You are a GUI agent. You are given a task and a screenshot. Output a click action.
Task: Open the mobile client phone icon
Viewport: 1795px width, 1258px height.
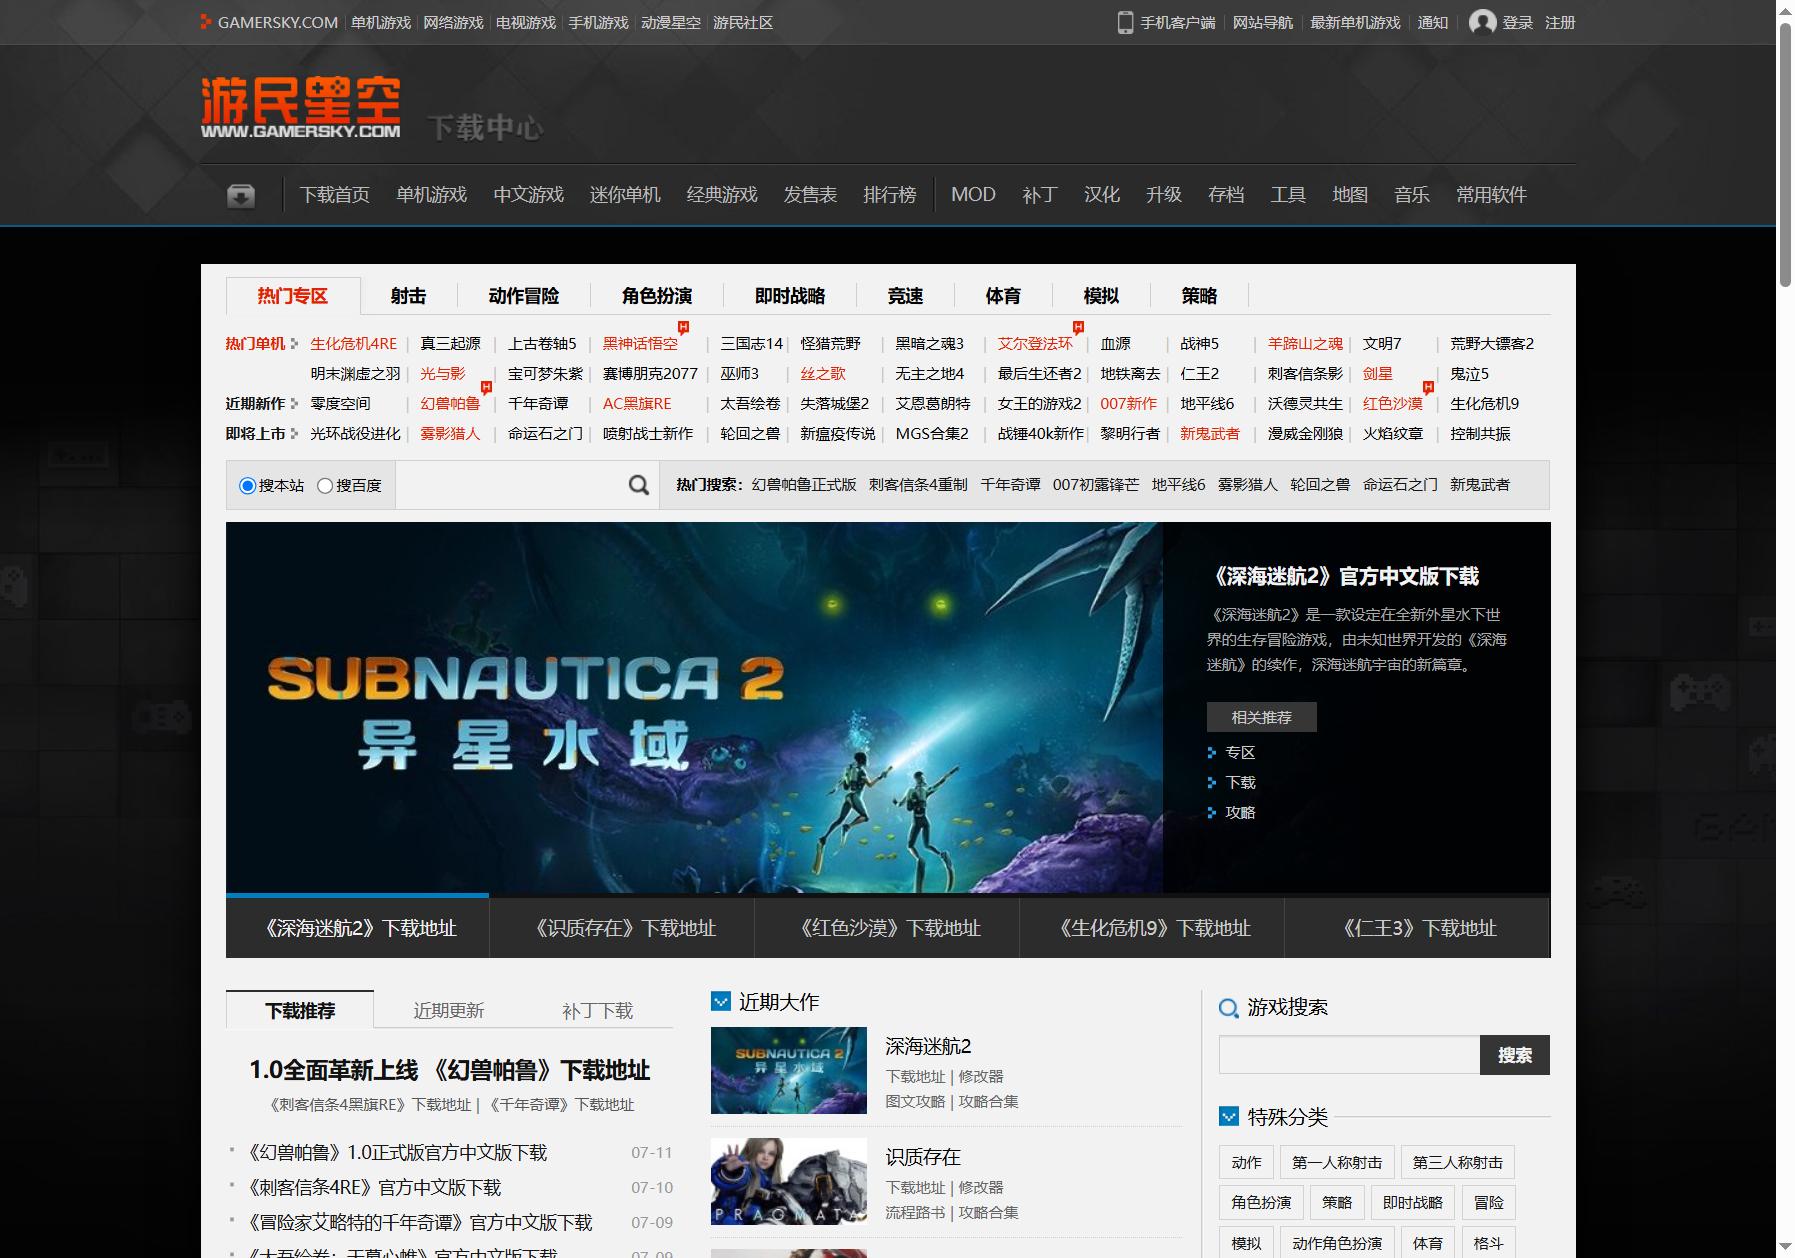coord(1125,22)
